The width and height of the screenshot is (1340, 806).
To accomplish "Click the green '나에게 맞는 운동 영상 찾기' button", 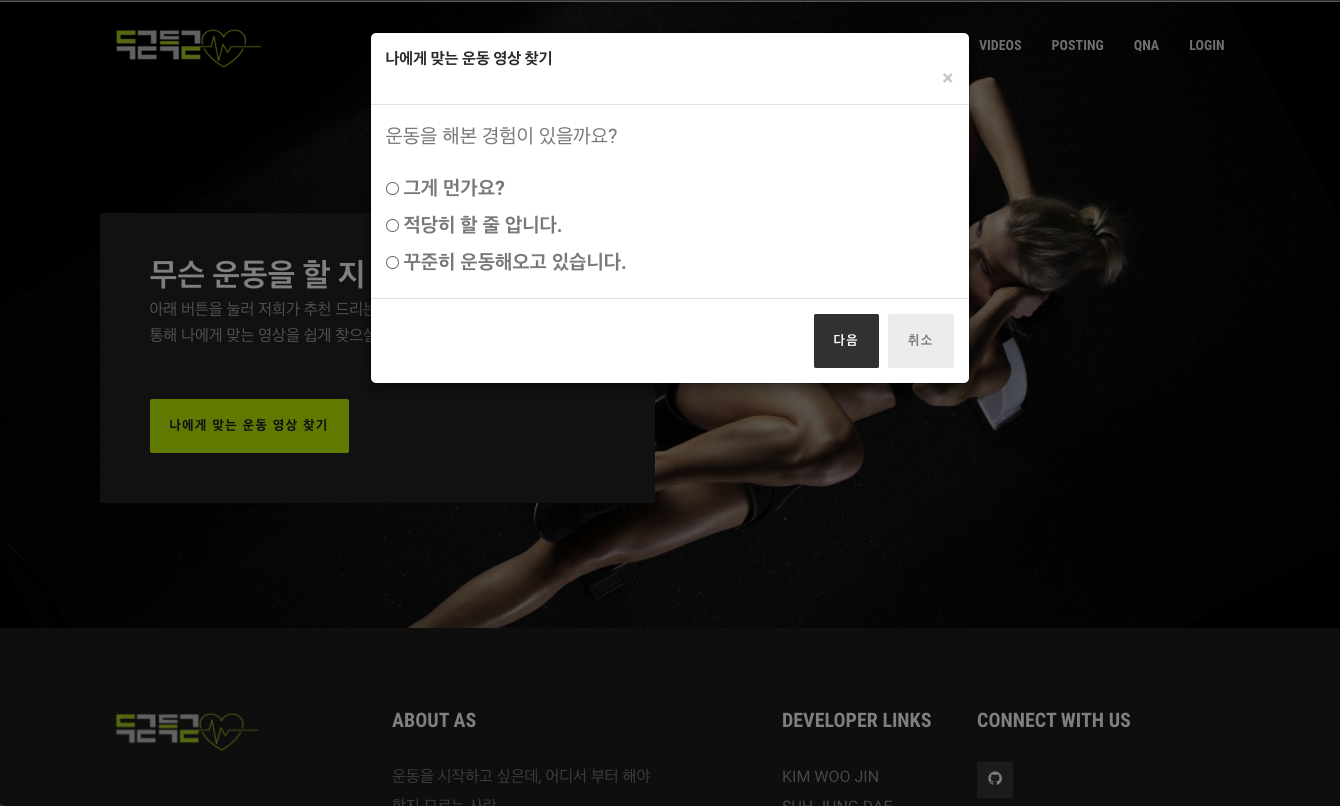I will tap(249, 426).
